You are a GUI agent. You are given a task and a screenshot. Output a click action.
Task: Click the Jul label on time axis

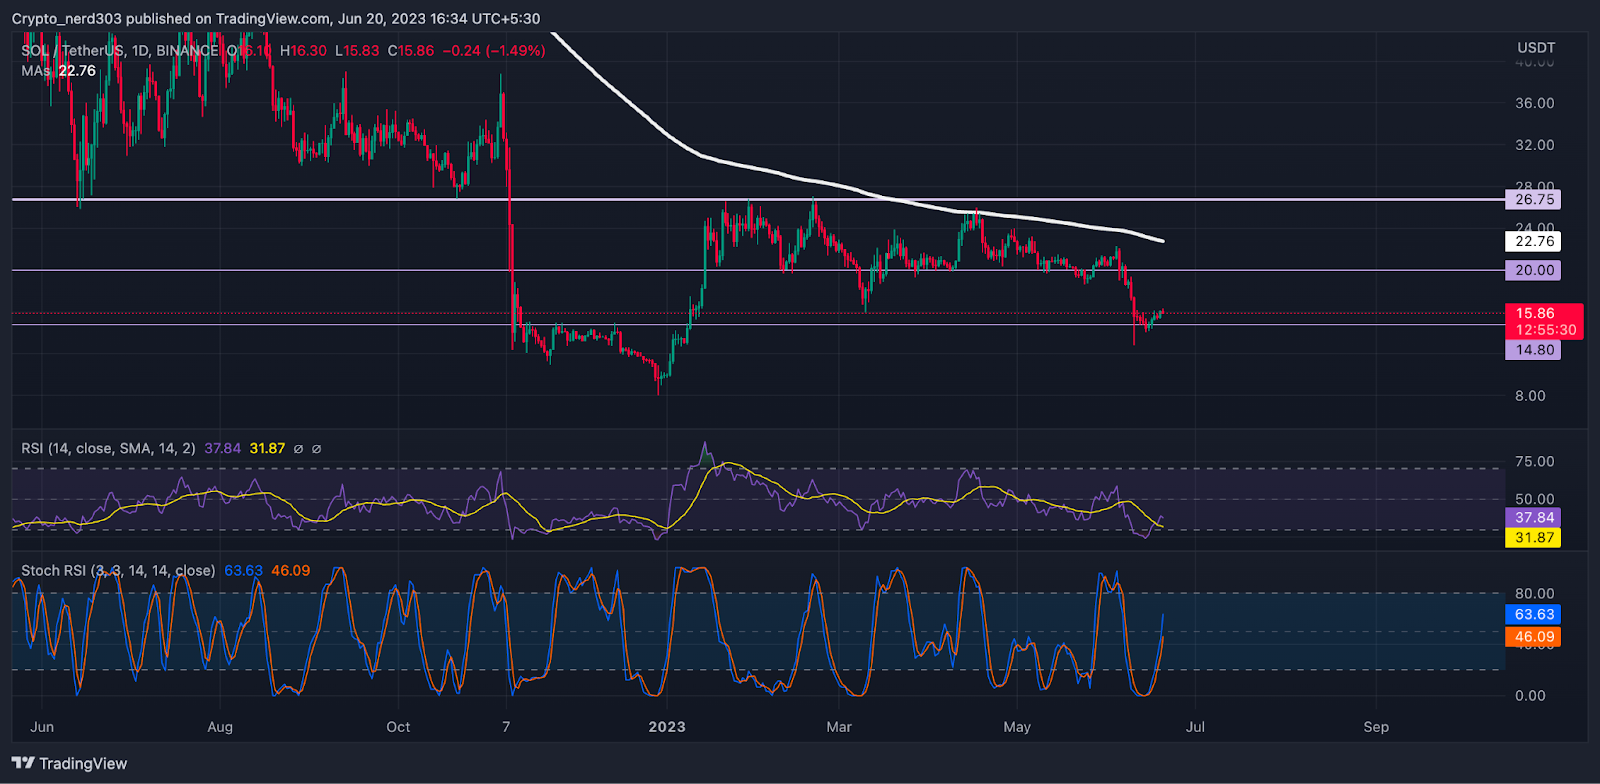pyautogui.click(x=1195, y=727)
